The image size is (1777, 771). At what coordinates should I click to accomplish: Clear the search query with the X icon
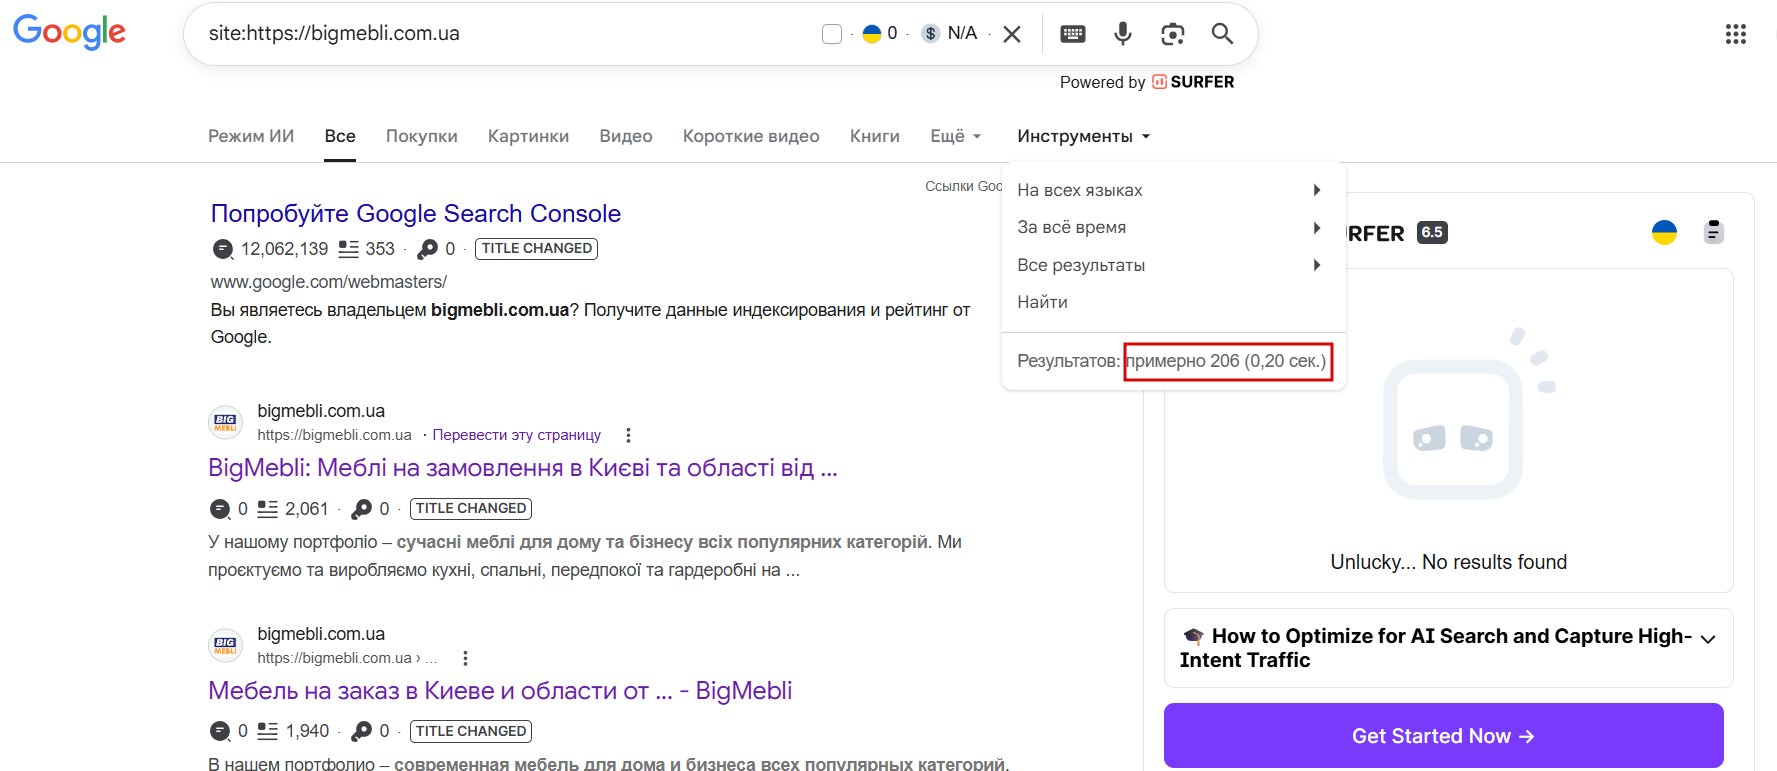tap(1012, 34)
